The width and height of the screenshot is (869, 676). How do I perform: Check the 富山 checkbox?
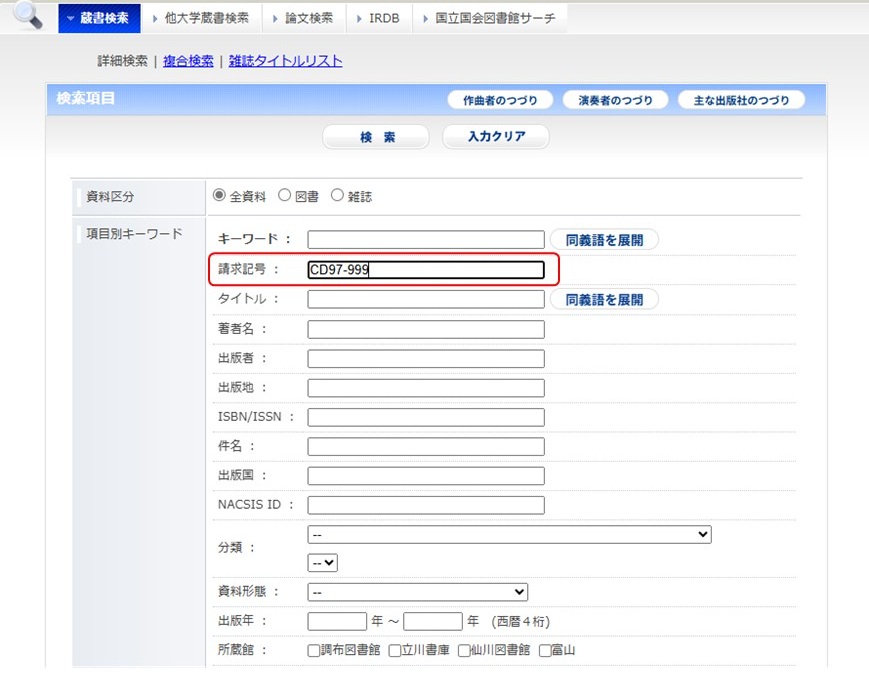click(x=545, y=651)
